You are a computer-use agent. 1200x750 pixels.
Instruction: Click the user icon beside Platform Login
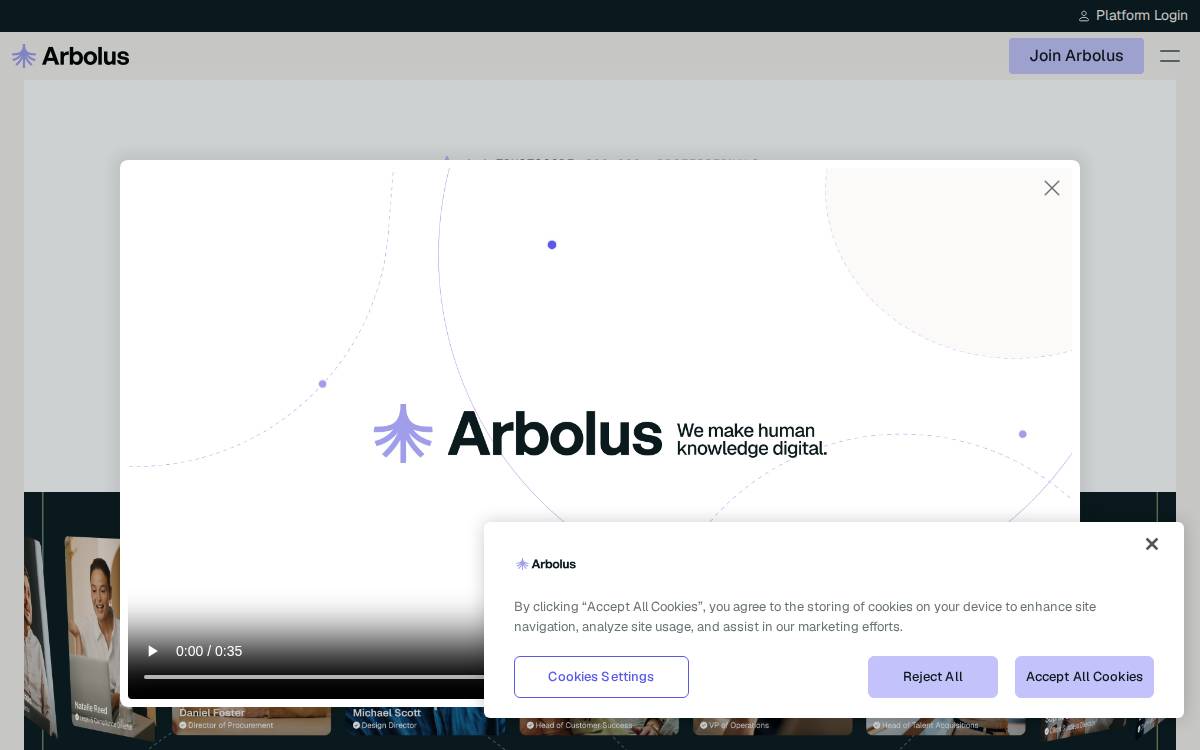click(1083, 16)
